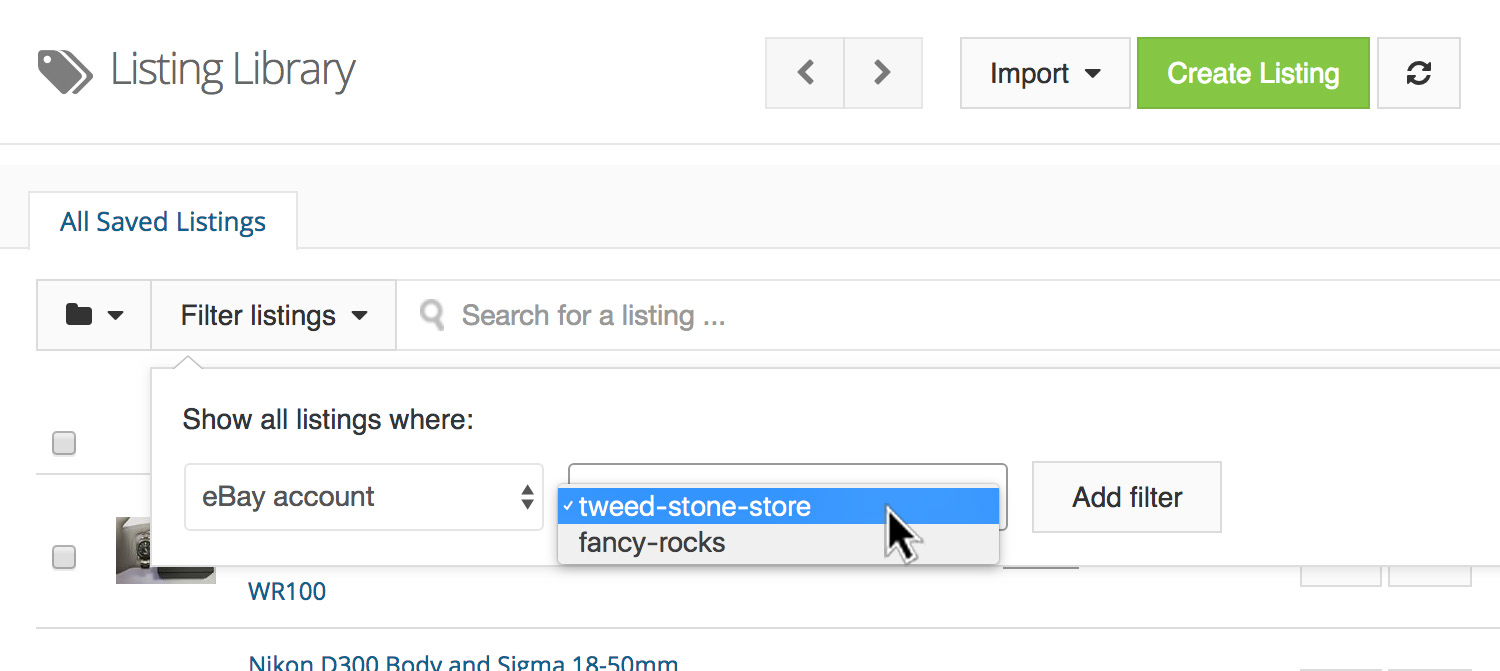Click the tag icon beside Listing Library

tap(65, 72)
